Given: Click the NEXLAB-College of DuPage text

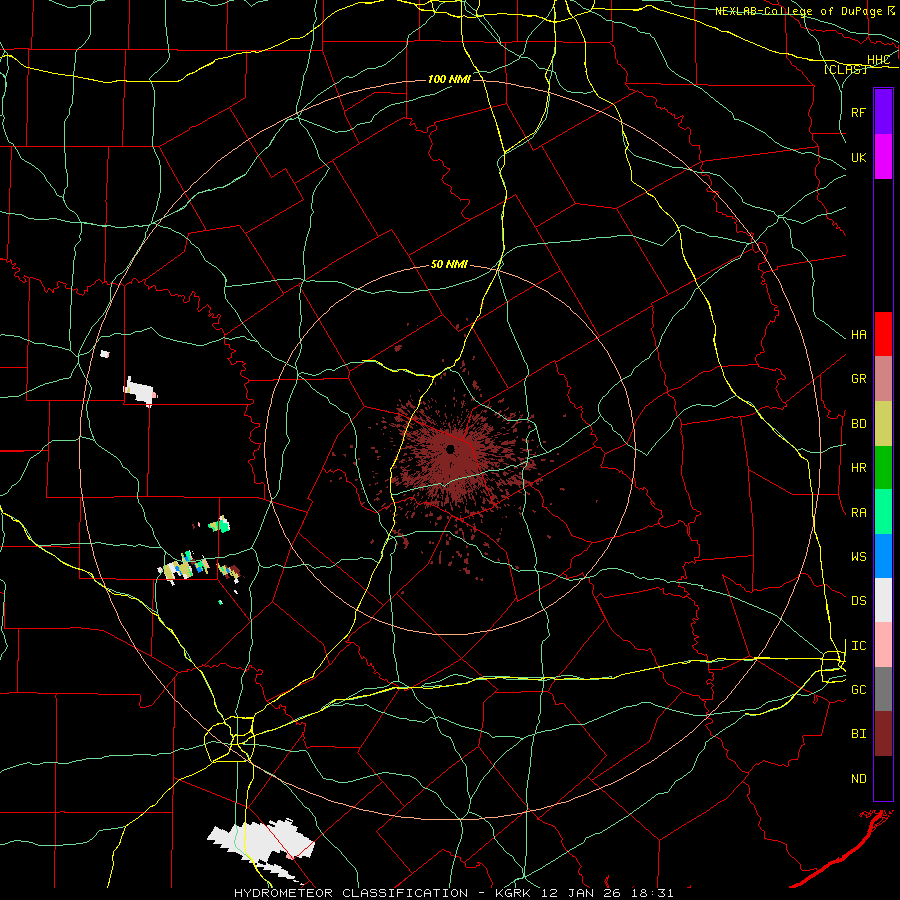Looking at the screenshot, I should point(799,11).
